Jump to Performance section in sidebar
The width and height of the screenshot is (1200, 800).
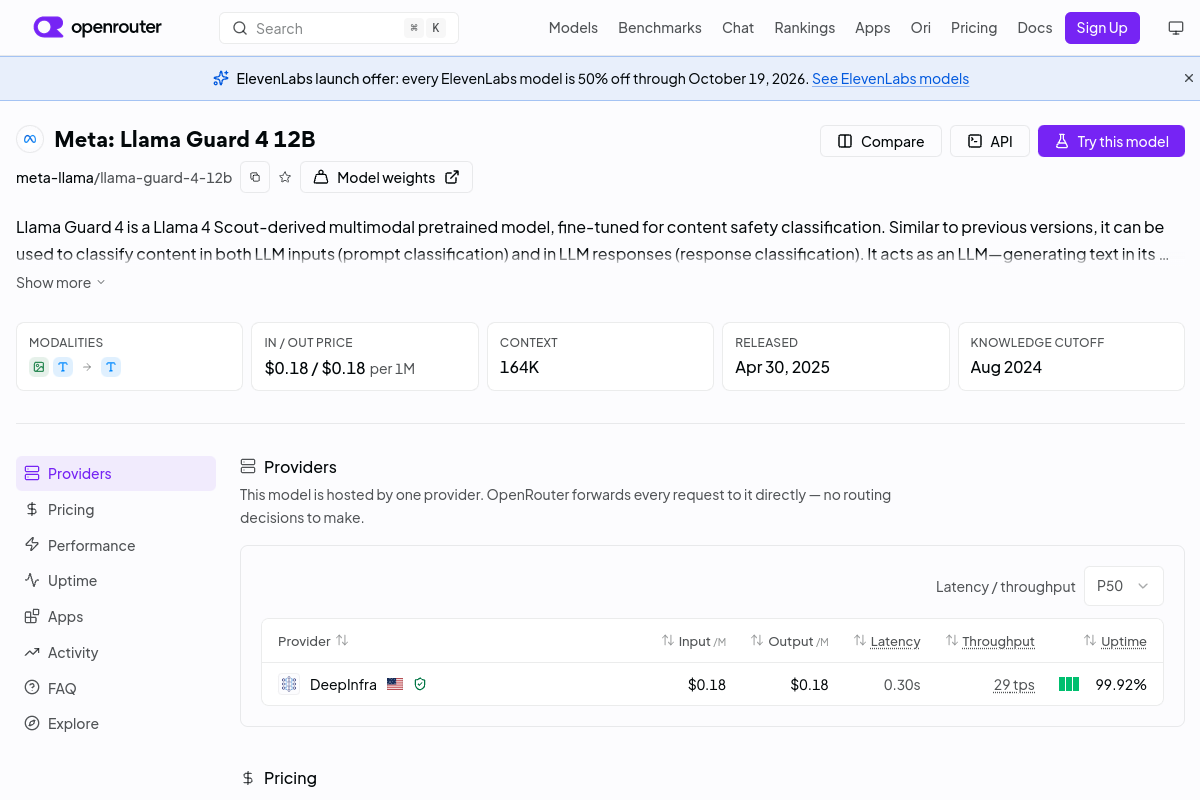[x=116, y=545]
